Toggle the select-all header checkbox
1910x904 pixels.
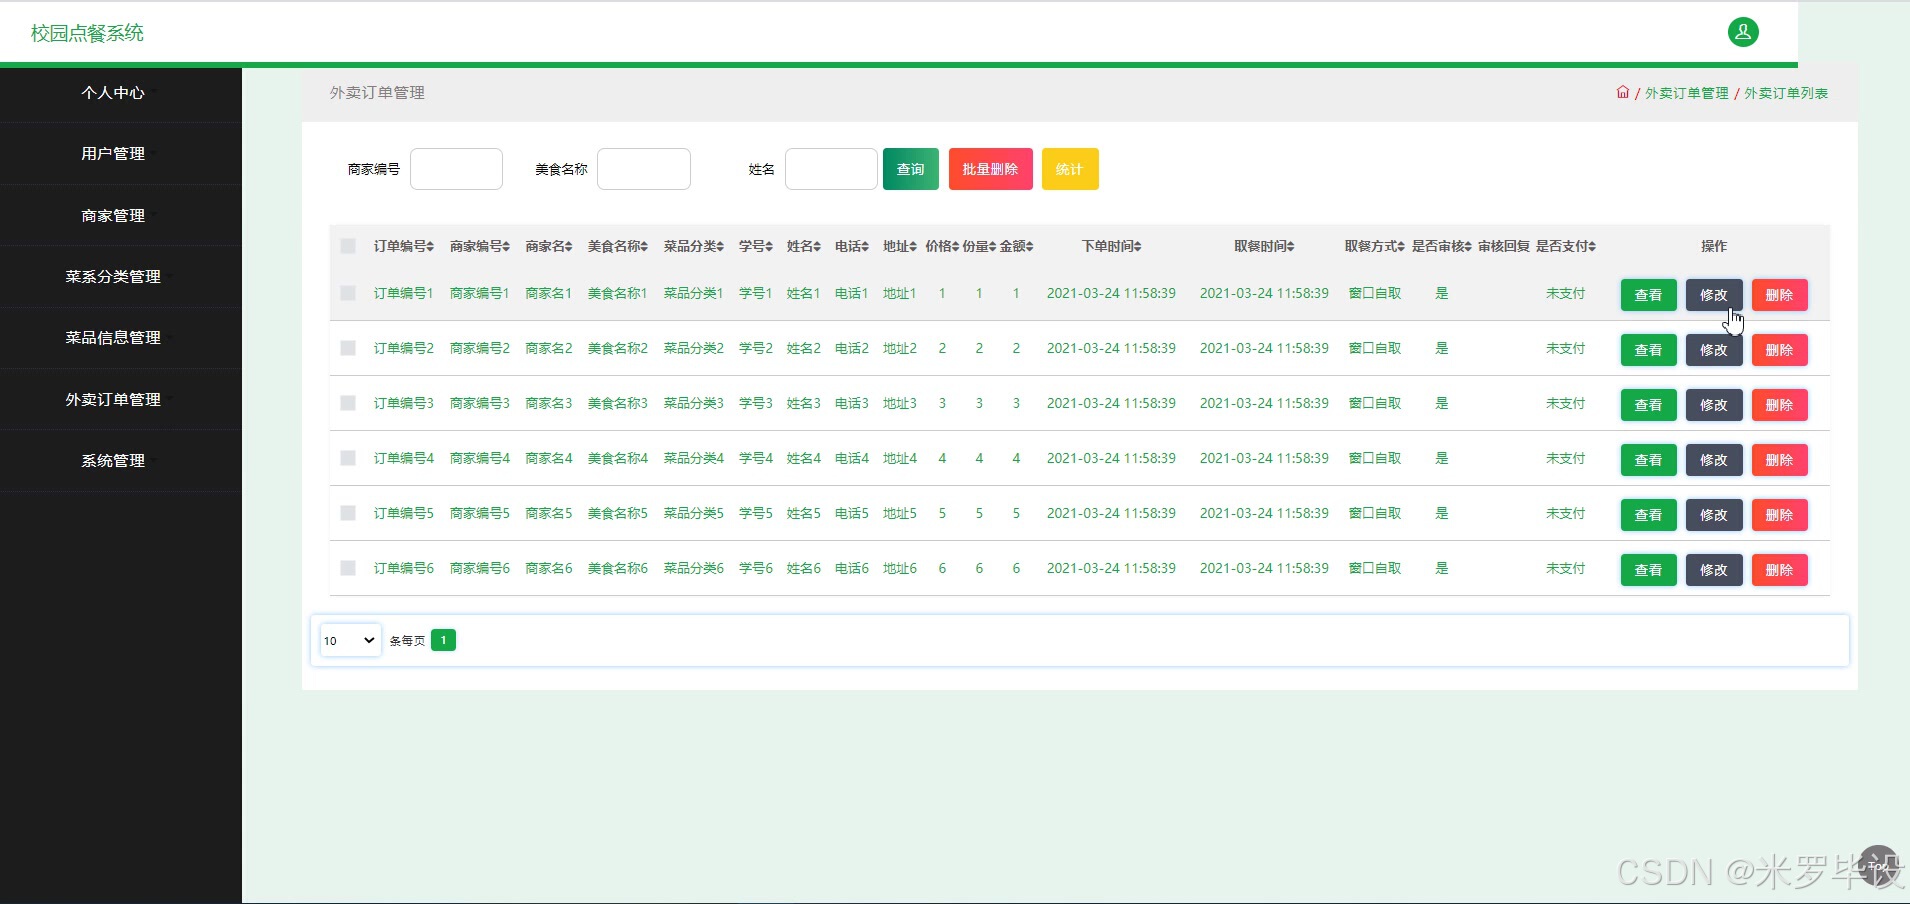click(348, 246)
